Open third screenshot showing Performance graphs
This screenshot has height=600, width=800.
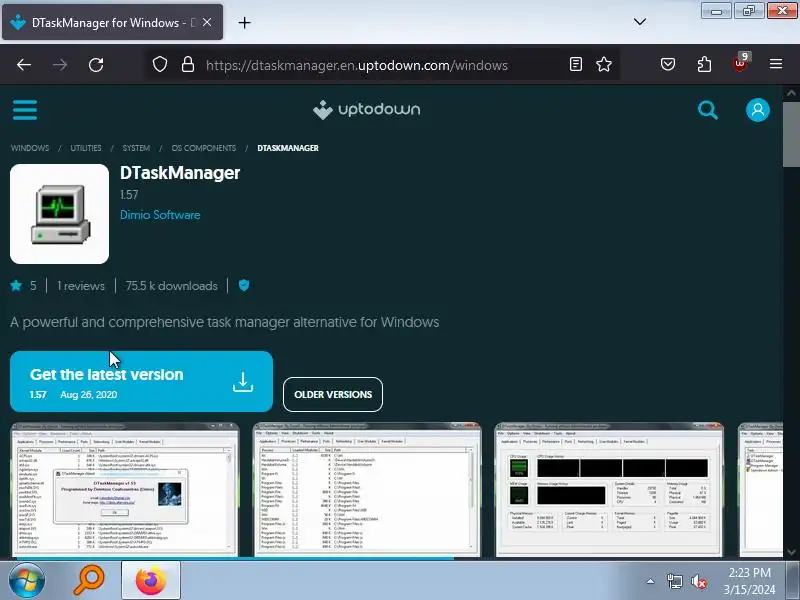(x=609, y=489)
